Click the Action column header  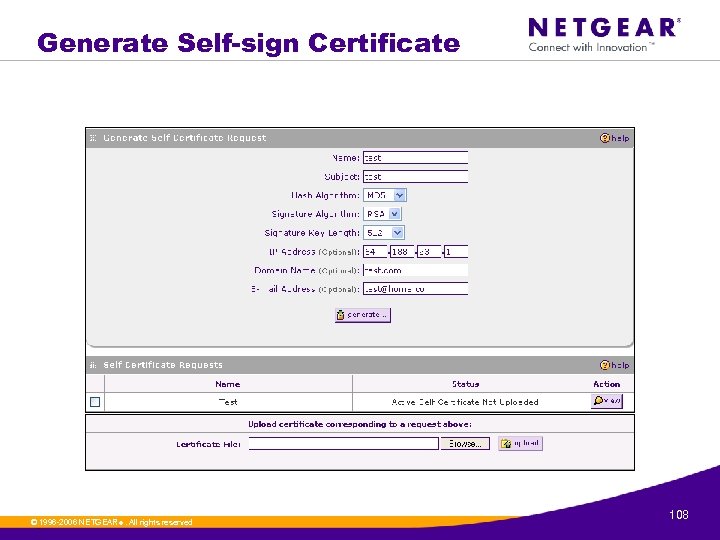(x=607, y=384)
